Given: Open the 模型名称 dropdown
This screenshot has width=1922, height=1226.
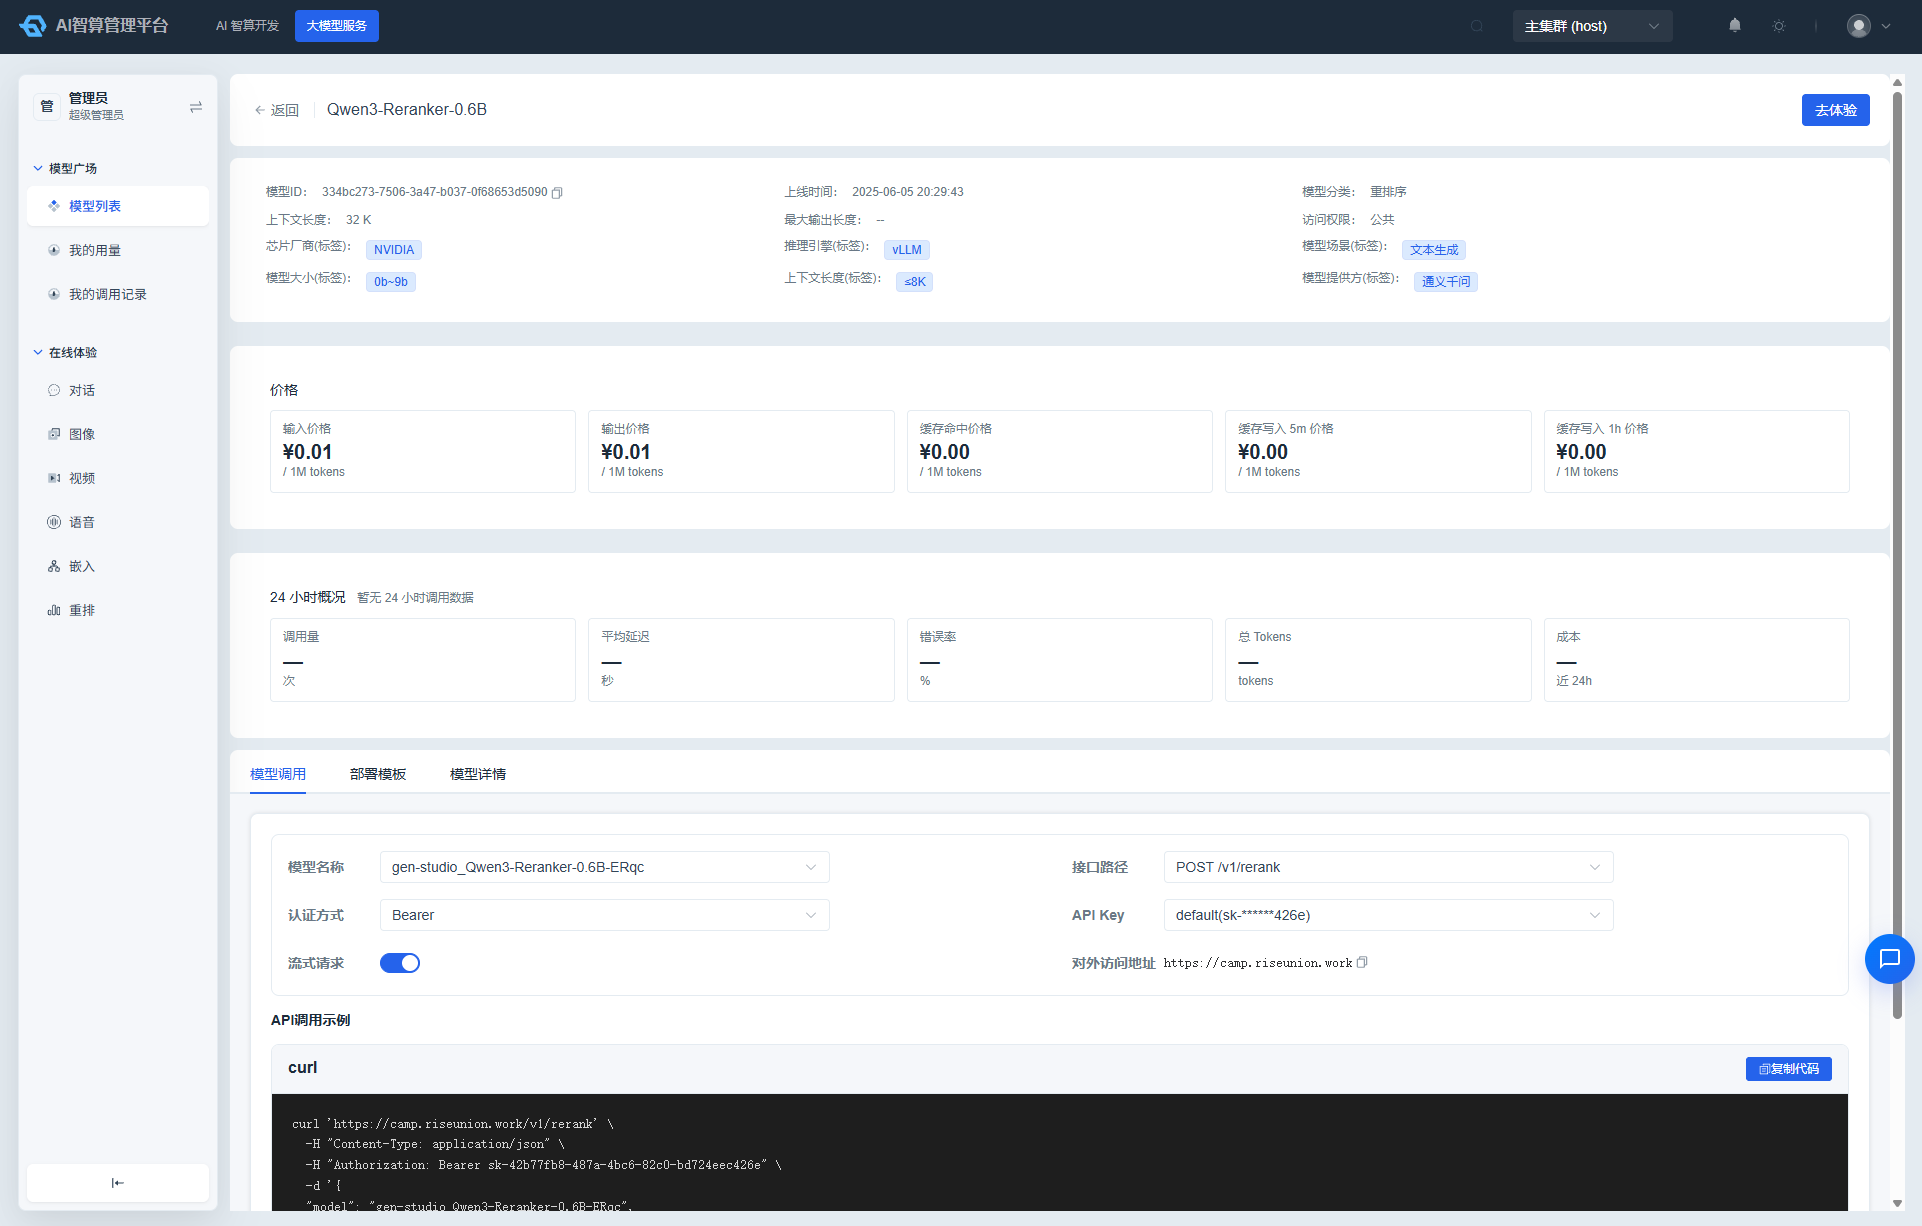Looking at the screenshot, I should point(605,867).
